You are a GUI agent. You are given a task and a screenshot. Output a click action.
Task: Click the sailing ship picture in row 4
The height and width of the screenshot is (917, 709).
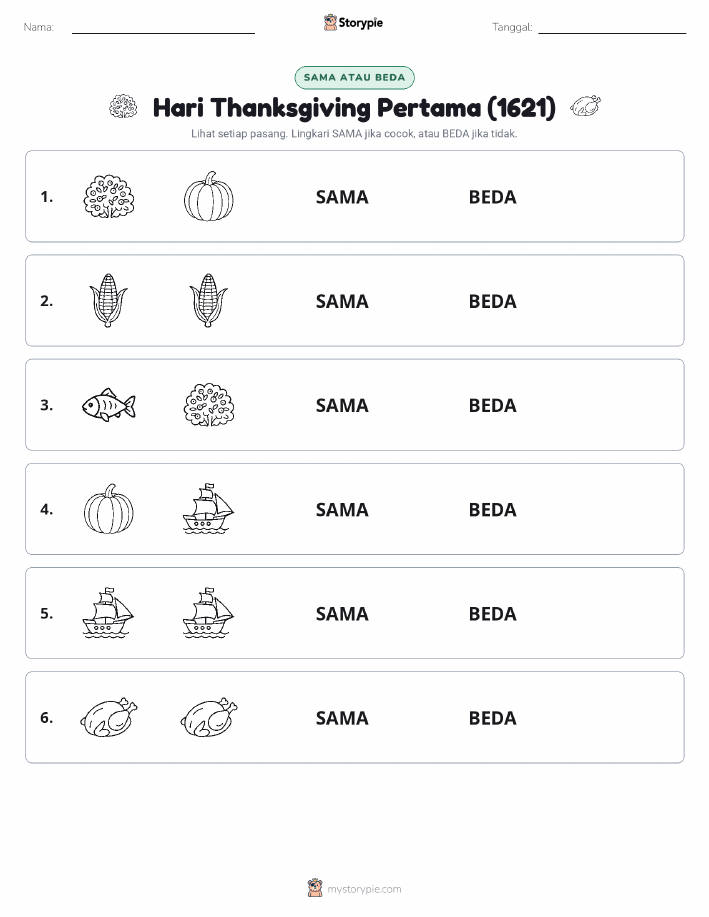click(x=209, y=509)
